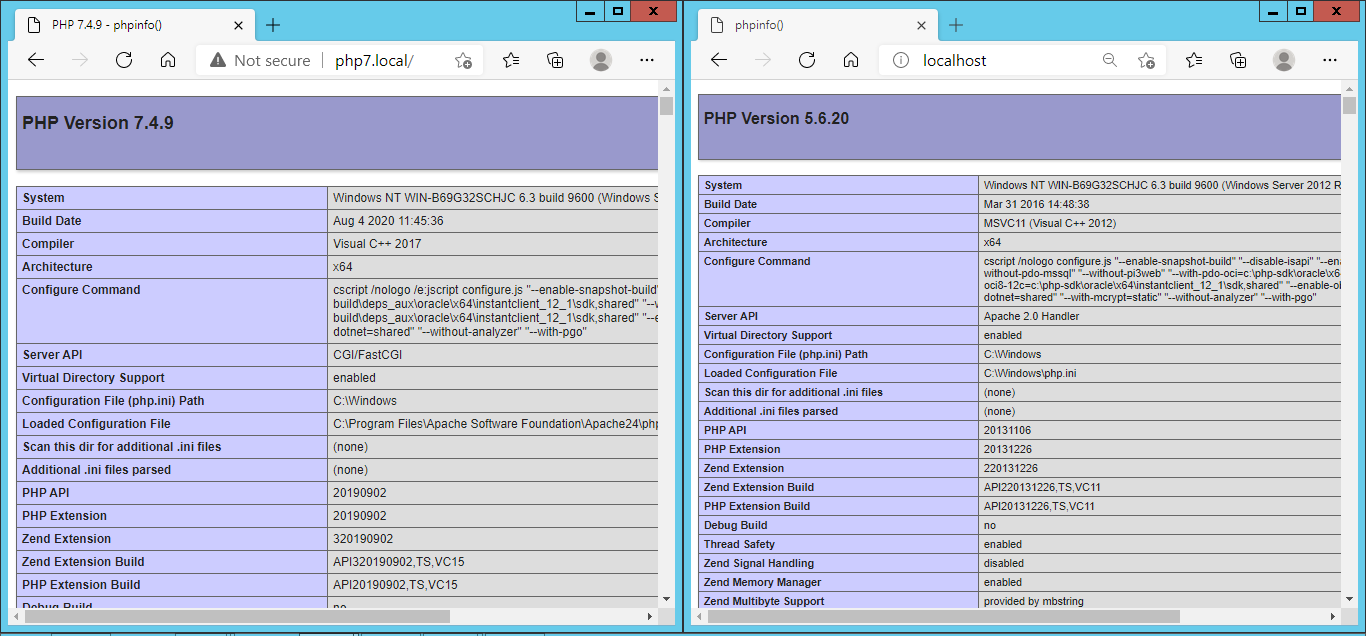Image resolution: width=1366 pixels, height=636 pixels.
Task: Add php7.local page to favorites star icon
Action: [463, 61]
